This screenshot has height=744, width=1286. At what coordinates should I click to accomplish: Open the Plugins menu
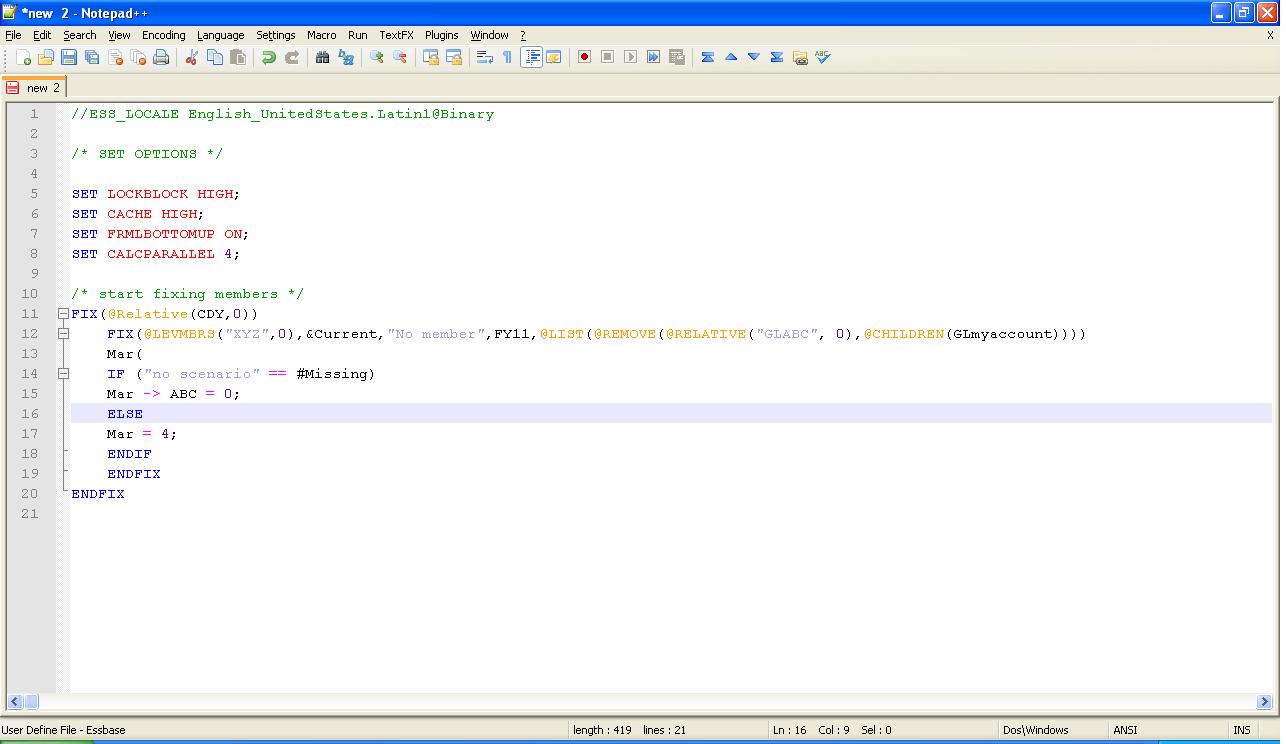441,35
